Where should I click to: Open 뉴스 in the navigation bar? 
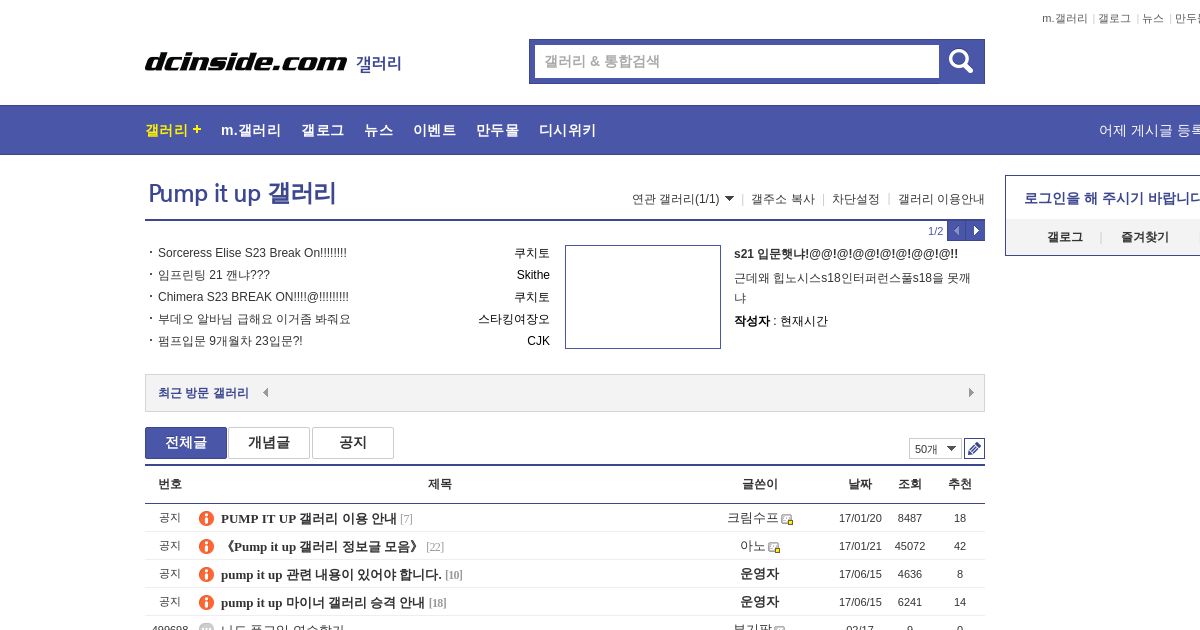click(x=378, y=130)
